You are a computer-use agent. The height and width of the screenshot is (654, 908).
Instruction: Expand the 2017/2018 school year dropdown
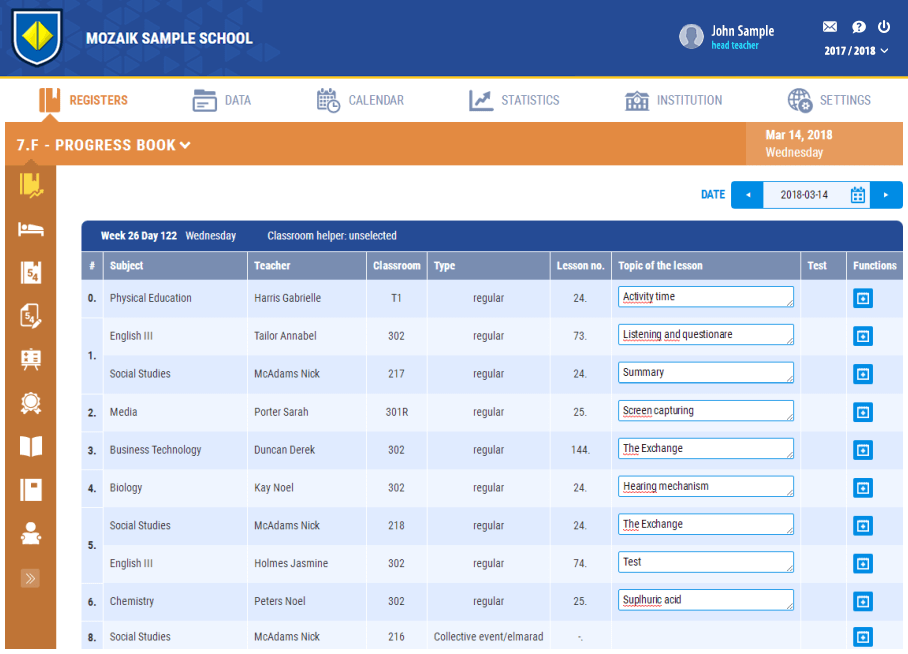click(856, 51)
